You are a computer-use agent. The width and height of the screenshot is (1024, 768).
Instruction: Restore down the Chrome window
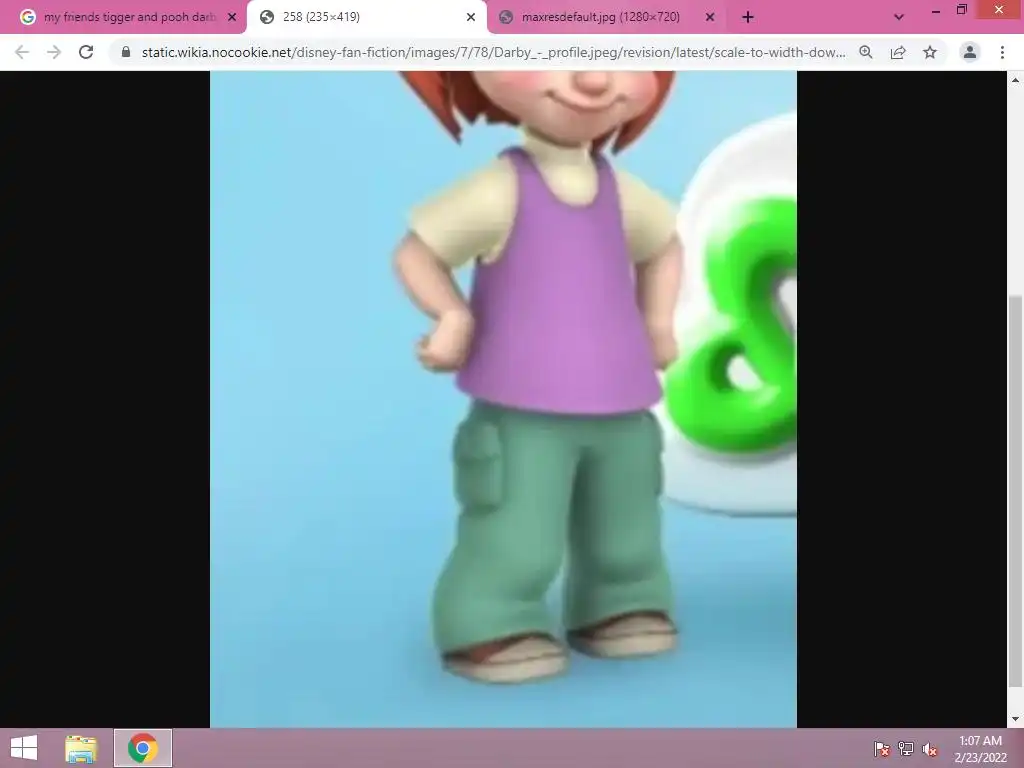961,9
